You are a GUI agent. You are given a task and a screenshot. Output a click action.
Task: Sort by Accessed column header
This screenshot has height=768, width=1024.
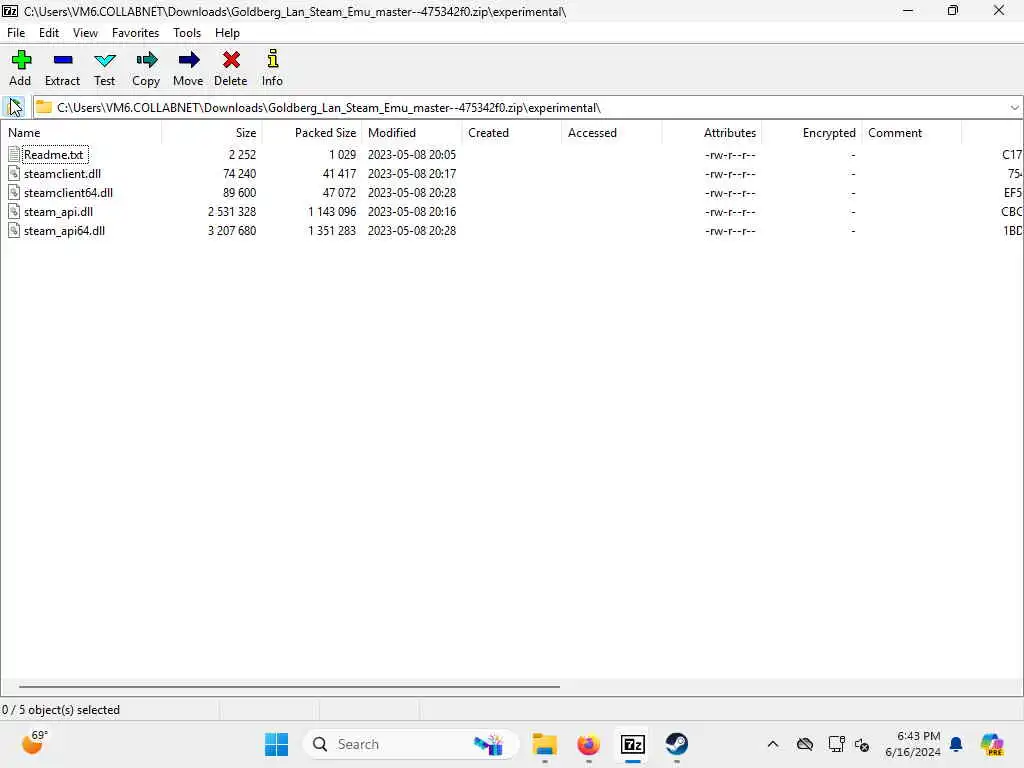point(612,133)
